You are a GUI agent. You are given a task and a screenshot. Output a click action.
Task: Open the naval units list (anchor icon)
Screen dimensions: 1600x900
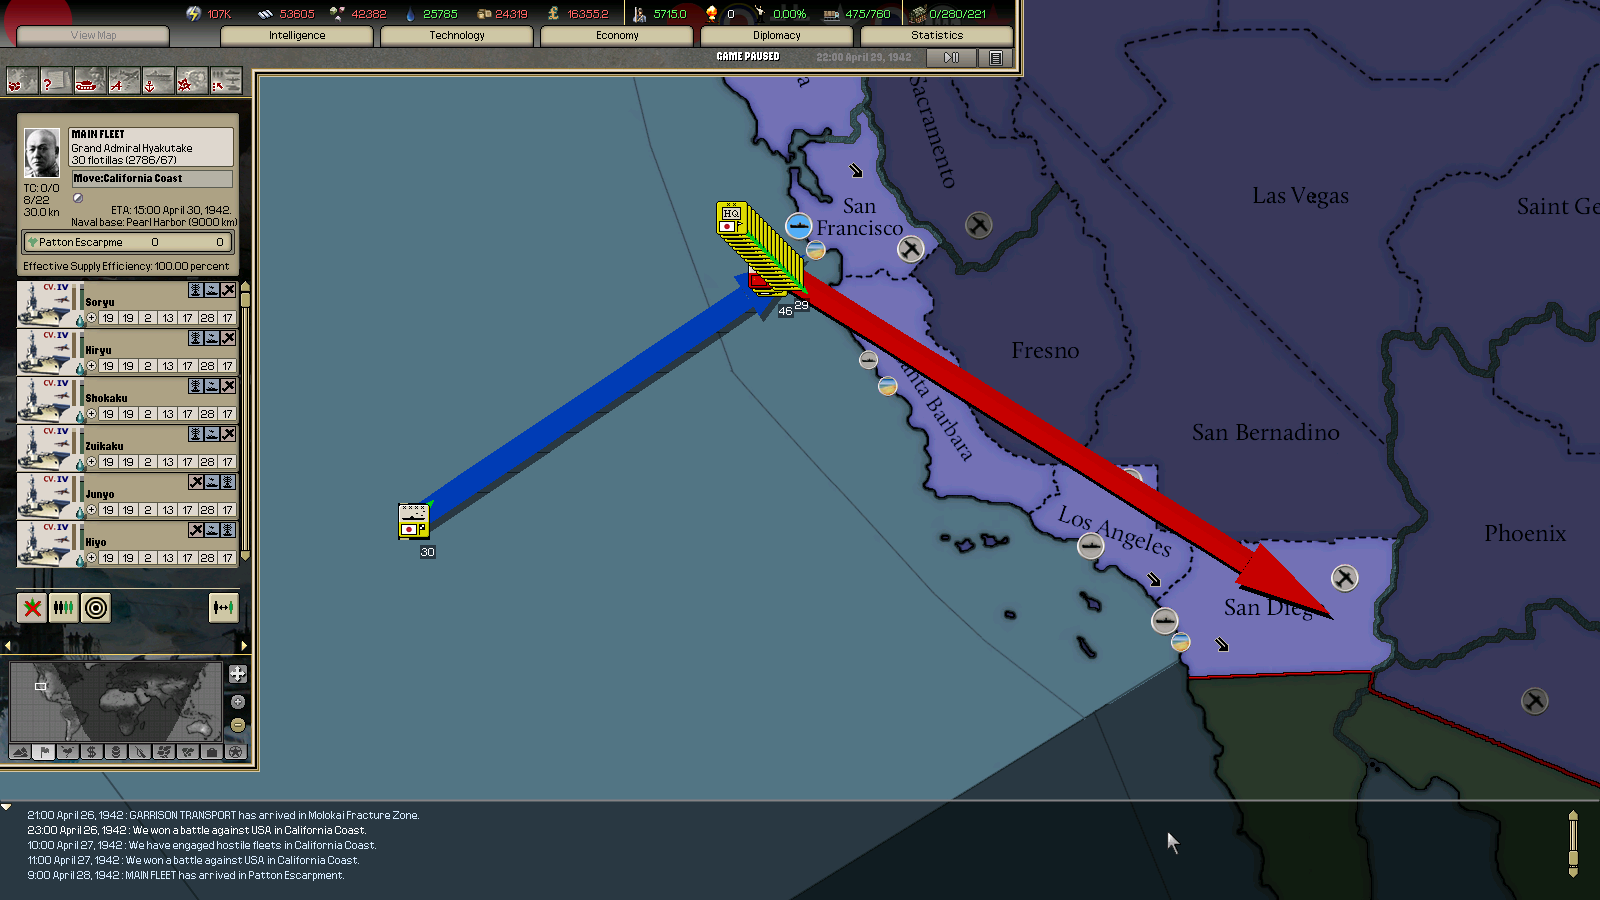tap(157, 82)
